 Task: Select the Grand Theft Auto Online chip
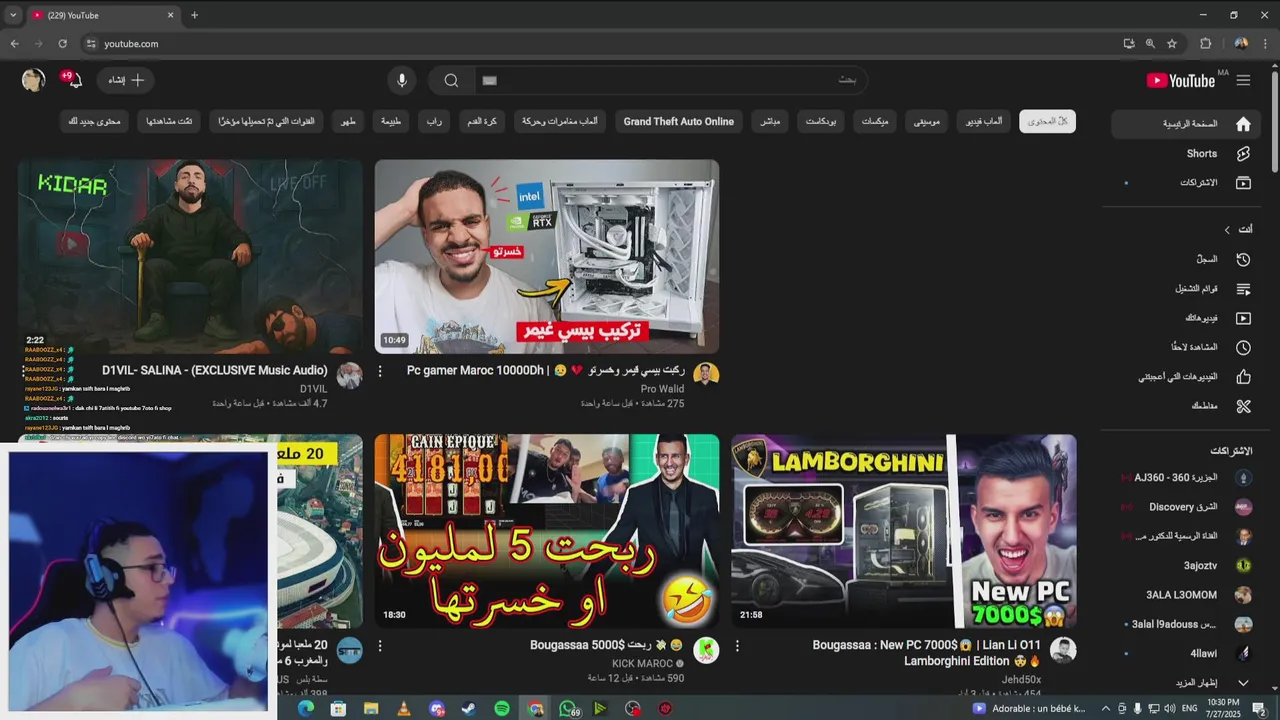point(679,121)
